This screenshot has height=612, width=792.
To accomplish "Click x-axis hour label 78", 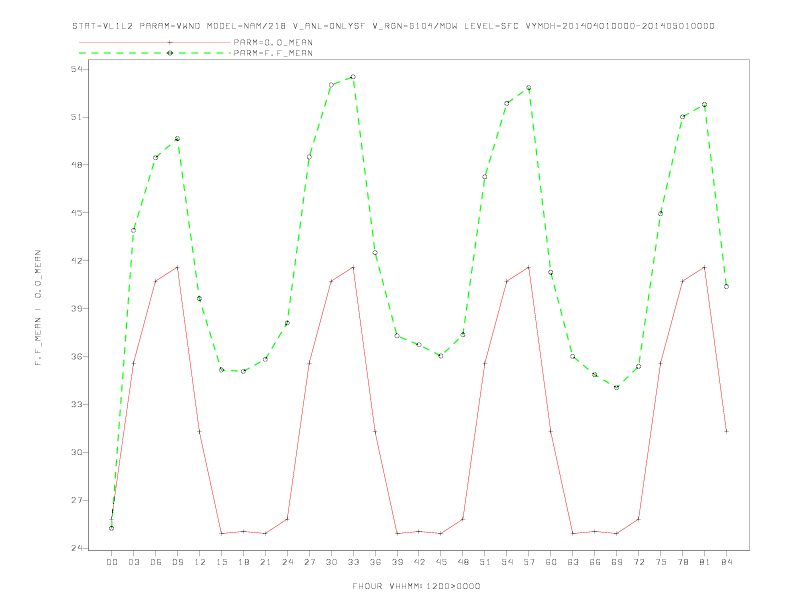I will click(x=683, y=562).
